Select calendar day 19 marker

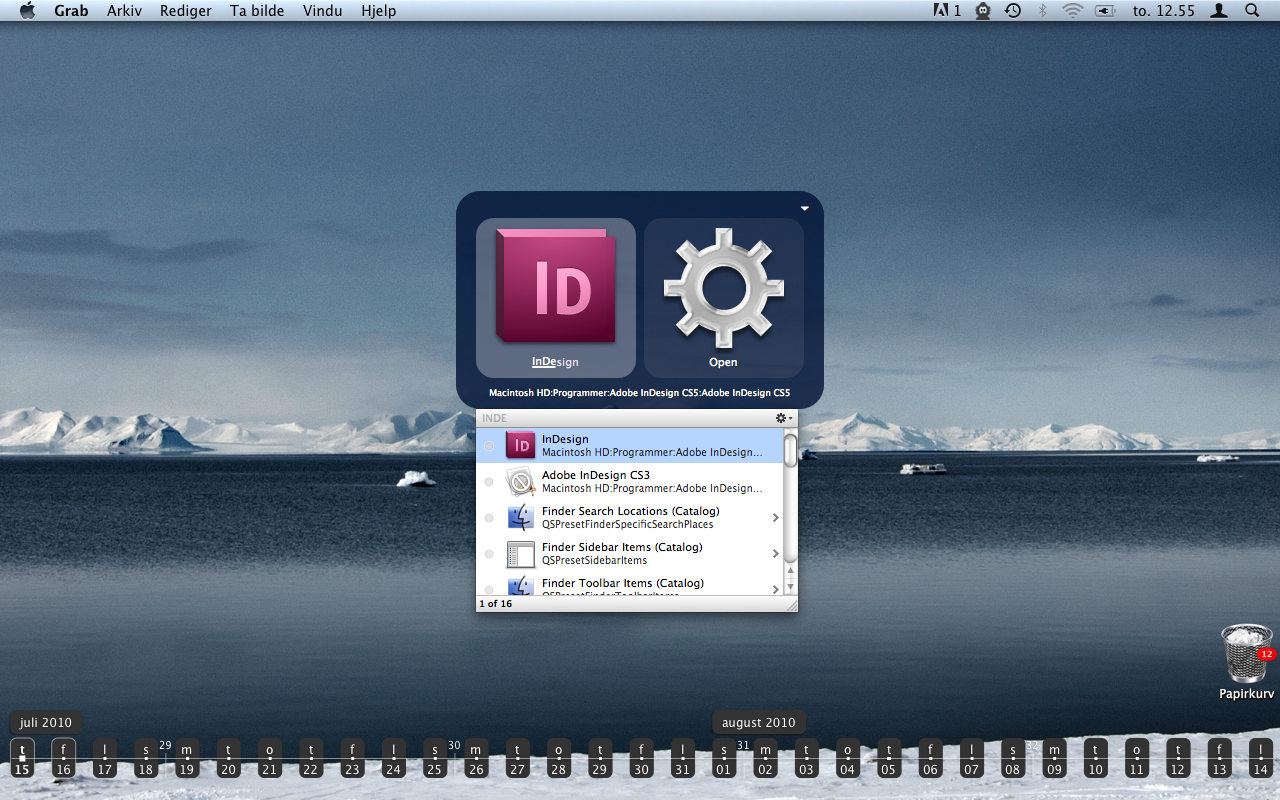(186, 759)
